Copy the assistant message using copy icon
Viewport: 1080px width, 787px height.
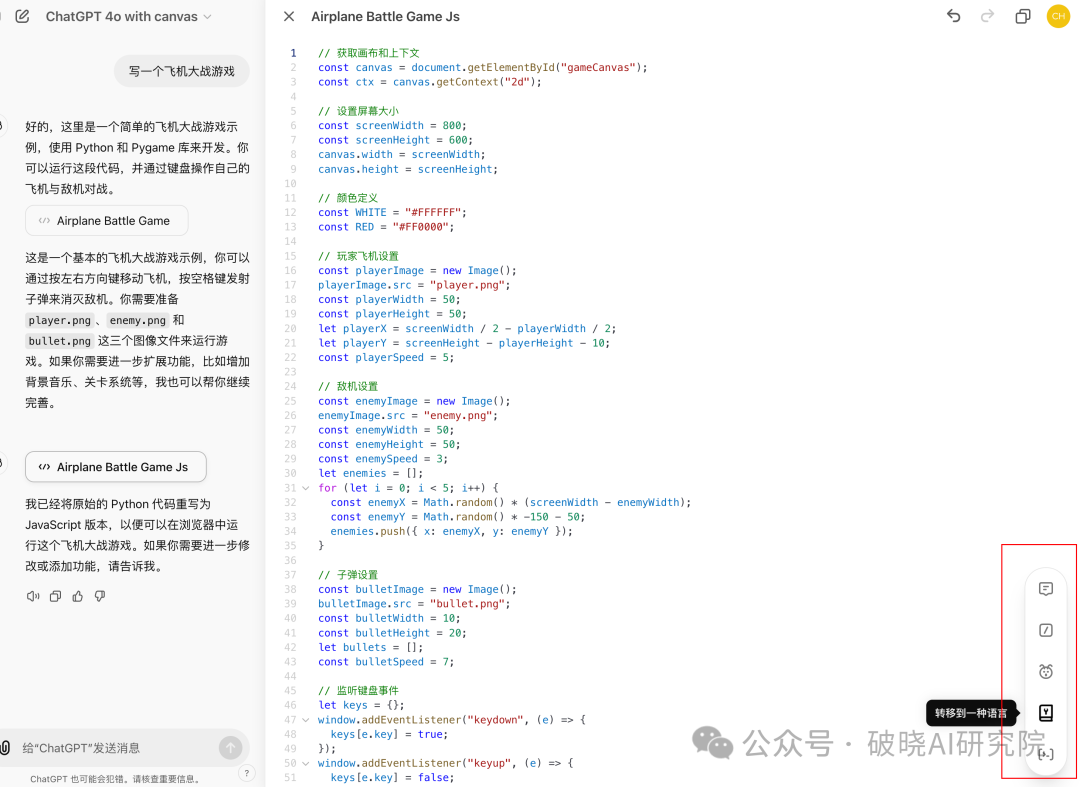tap(55, 595)
